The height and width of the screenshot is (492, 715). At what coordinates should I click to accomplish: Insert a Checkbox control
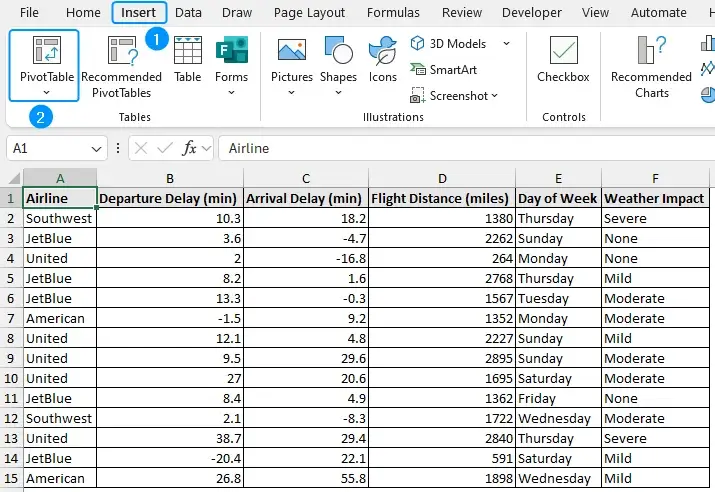tap(564, 59)
